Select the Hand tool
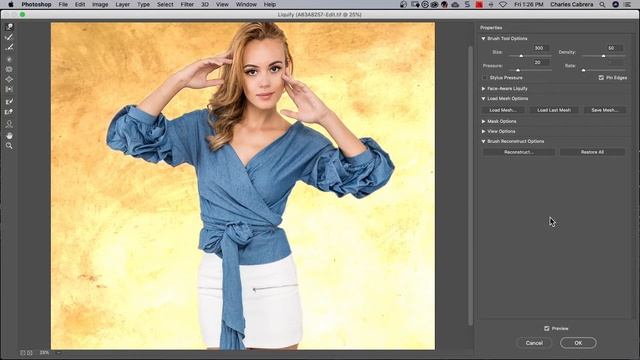The width and height of the screenshot is (640, 360). (9, 136)
